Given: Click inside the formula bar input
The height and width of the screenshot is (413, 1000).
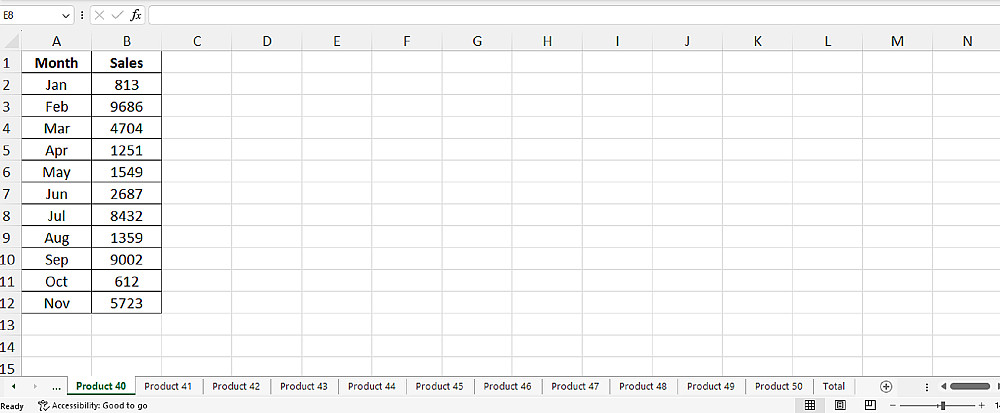Looking at the screenshot, I should [570, 15].
